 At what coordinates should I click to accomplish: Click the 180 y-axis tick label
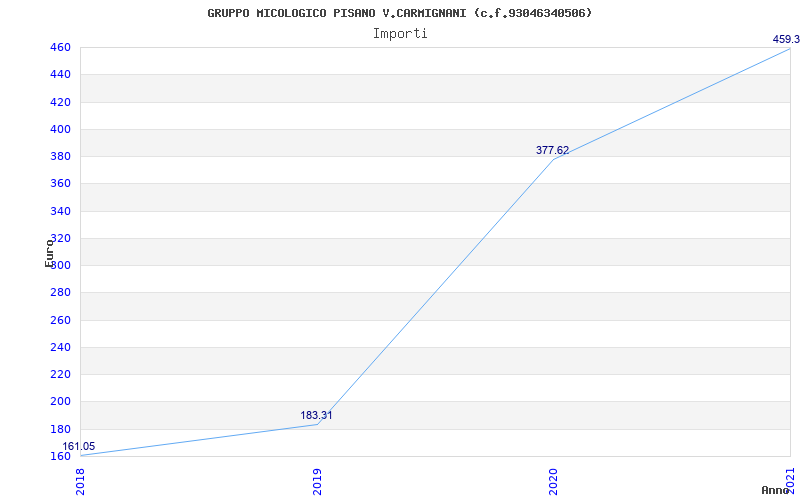click(60, 429)
